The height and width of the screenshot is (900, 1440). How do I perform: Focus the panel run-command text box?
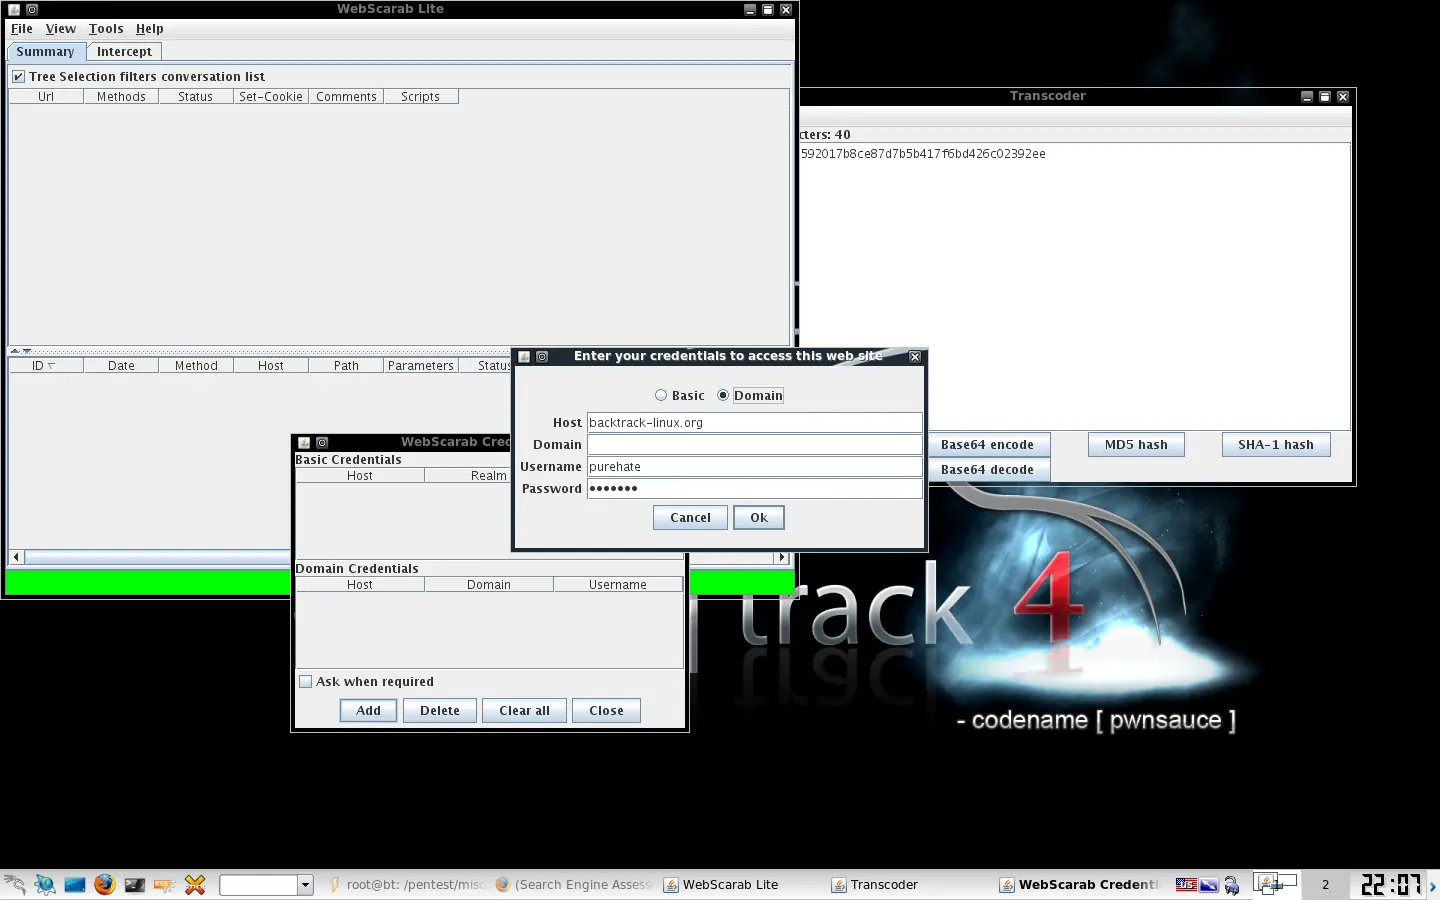coord(259,885)
